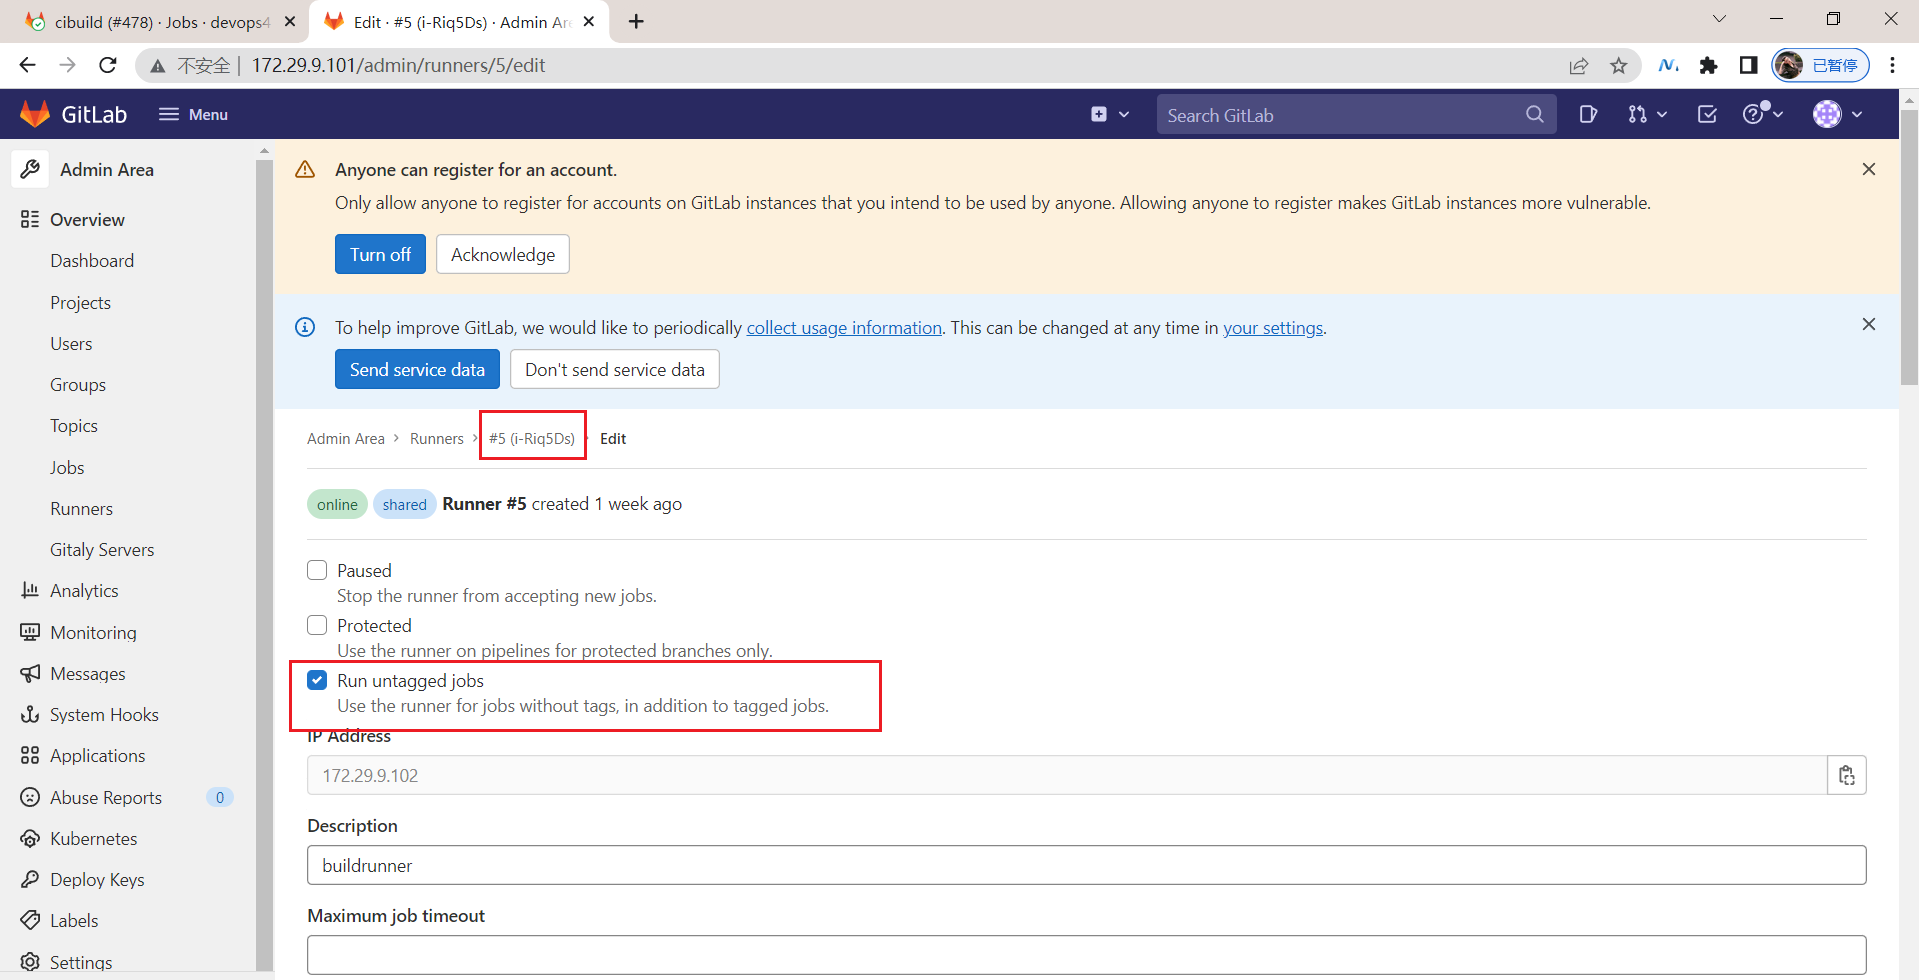Click the Abuse Reports count badge
The image size is (1919, 980).
220,797
